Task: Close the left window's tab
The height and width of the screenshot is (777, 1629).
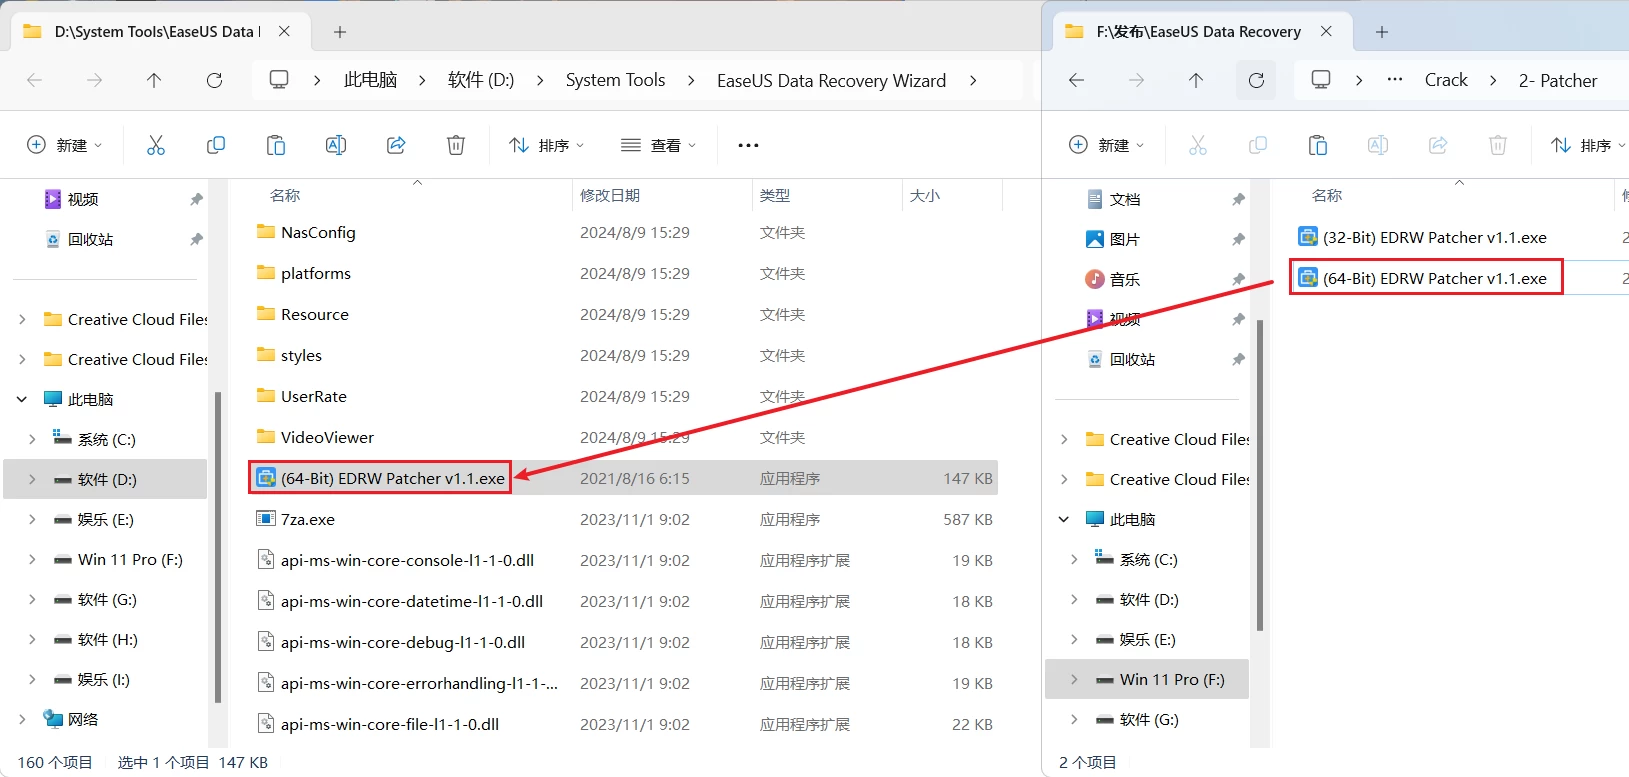Action: pyautogui.click(x=284, y=32)
